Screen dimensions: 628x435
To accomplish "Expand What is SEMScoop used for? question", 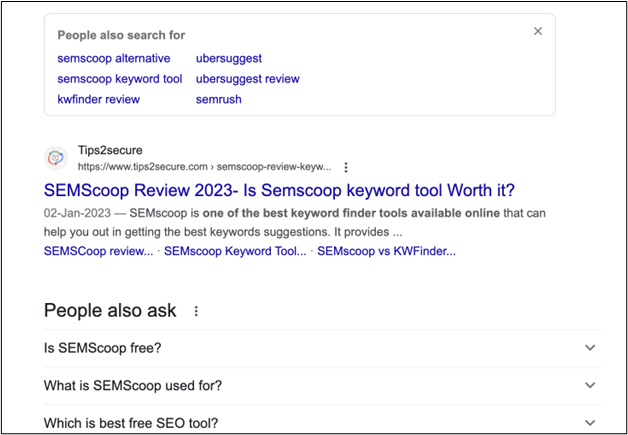I will coord(322,386).
